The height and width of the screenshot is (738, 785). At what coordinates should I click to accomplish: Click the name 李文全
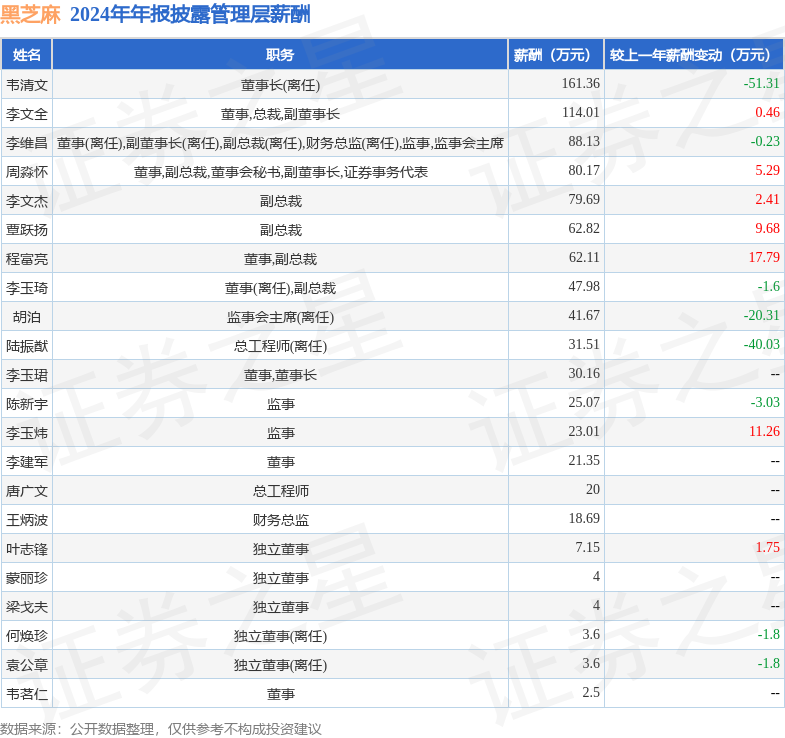click(x=27, y=114)
